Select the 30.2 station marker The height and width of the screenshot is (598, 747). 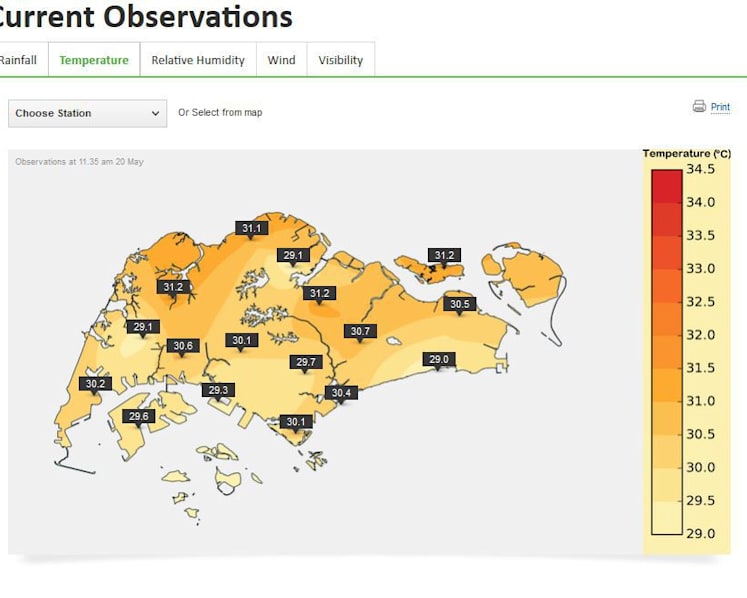pyautogui.click(x=95, y=384)
